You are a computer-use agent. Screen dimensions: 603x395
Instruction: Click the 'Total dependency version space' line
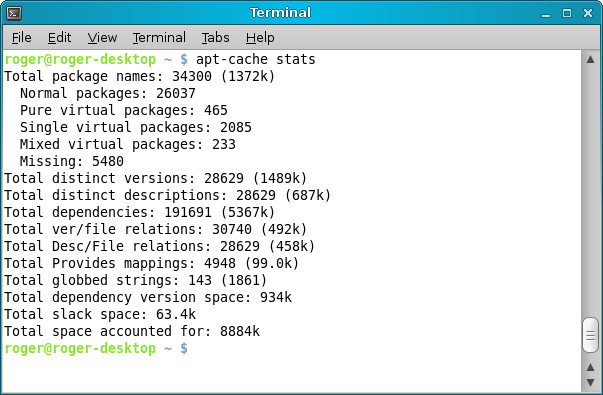[x=148, y=297]
